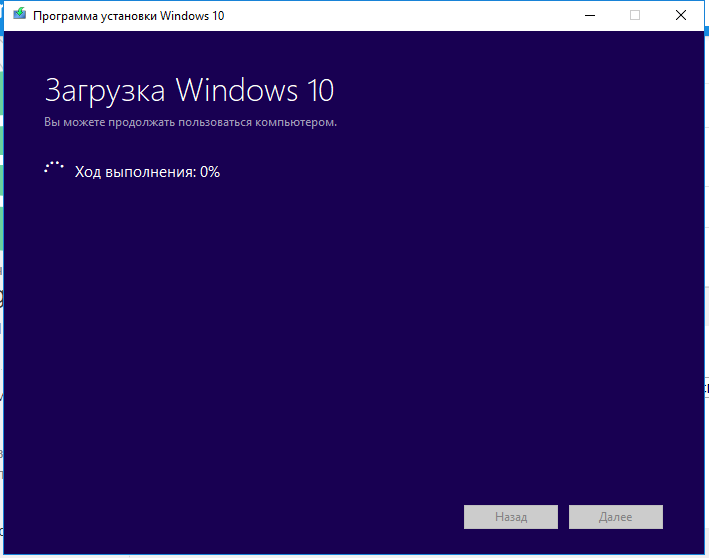Image resolution: width=709 pixels, height=558 pixels.
Task: Close the Windows 10 setup window
Action: [681, 15]
